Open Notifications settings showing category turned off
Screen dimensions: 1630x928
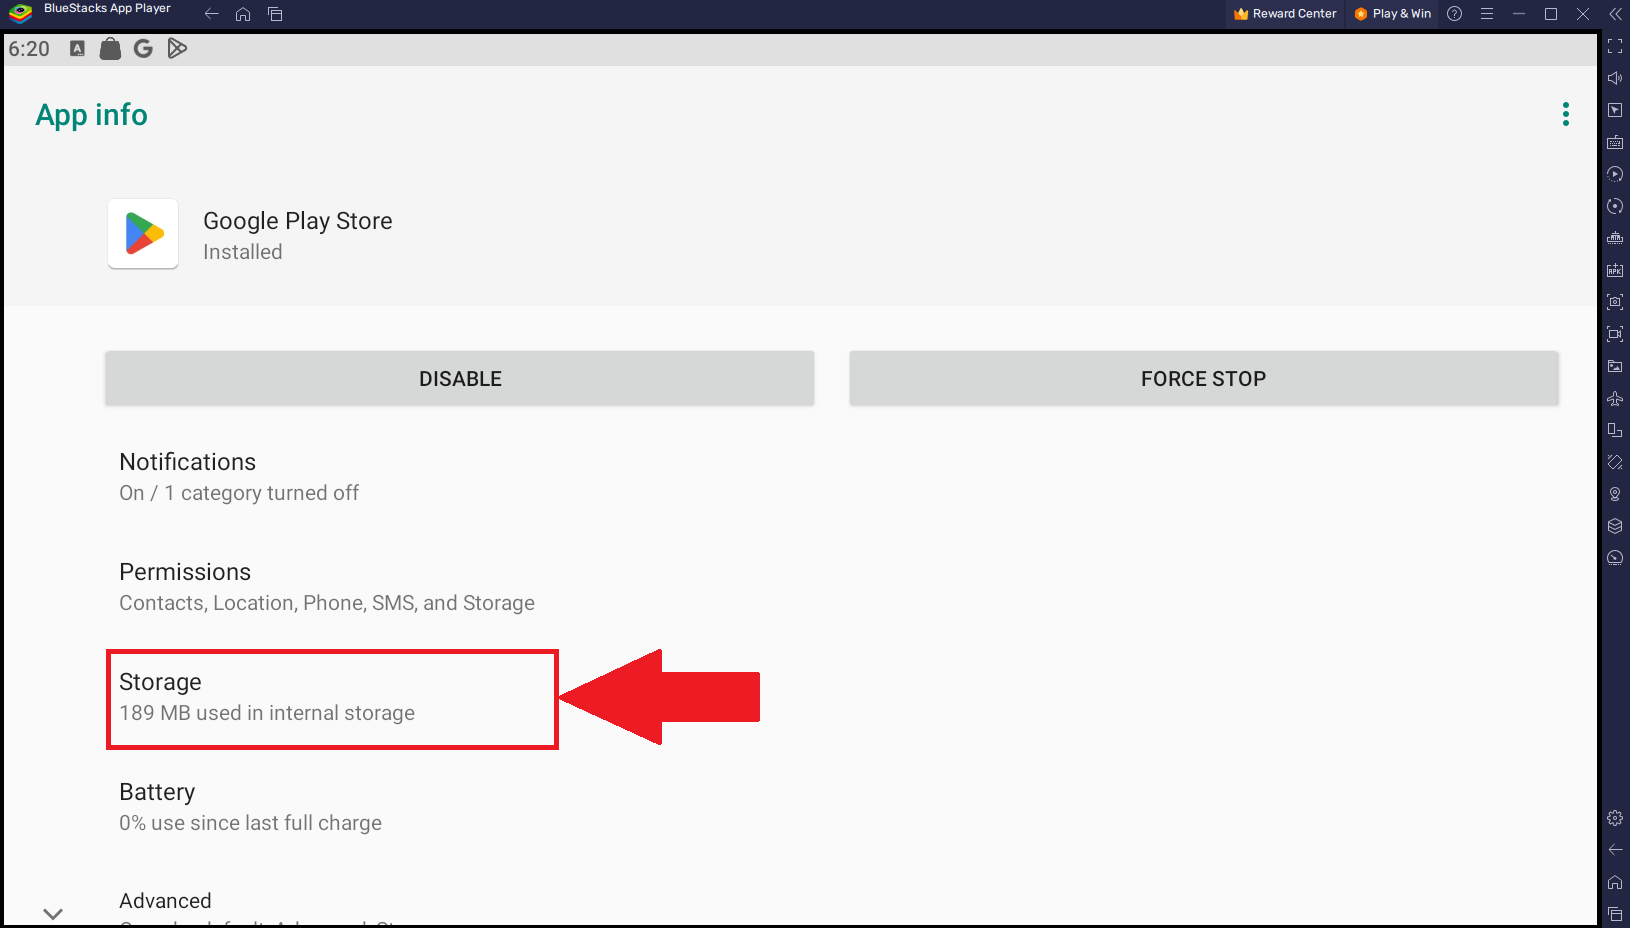coord(239,476)
